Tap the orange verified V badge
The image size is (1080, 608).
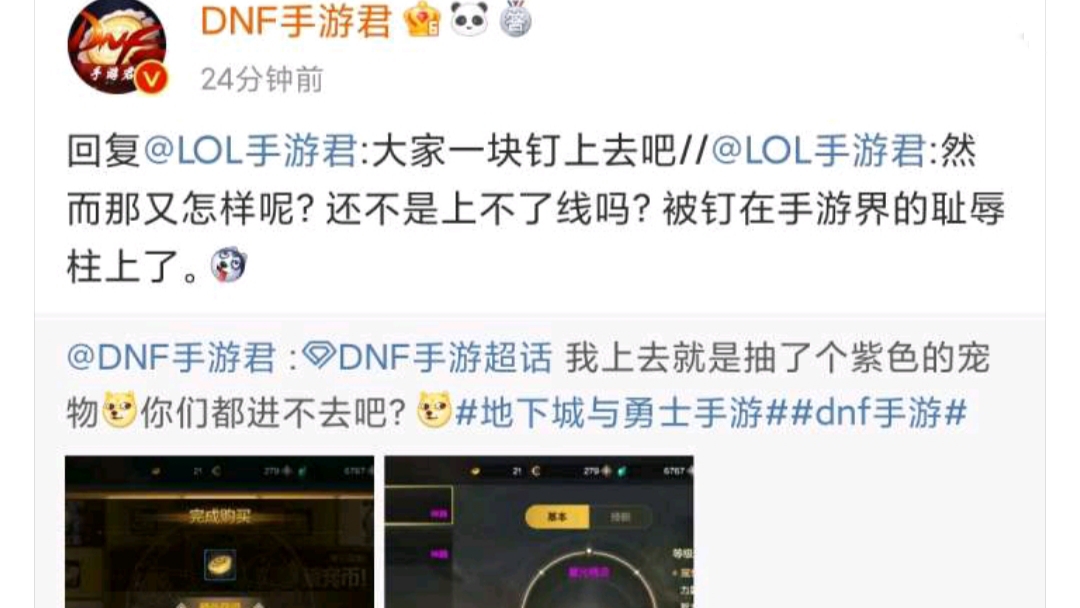151,78
